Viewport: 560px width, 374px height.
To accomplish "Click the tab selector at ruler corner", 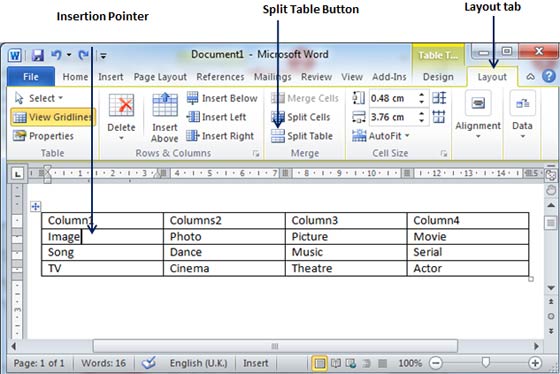I will pos(18,174).
